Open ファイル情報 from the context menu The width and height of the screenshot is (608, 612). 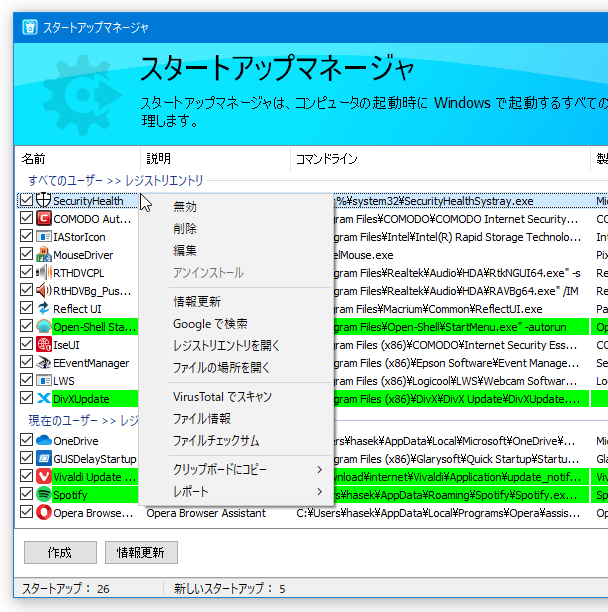[x=236, y=419]
